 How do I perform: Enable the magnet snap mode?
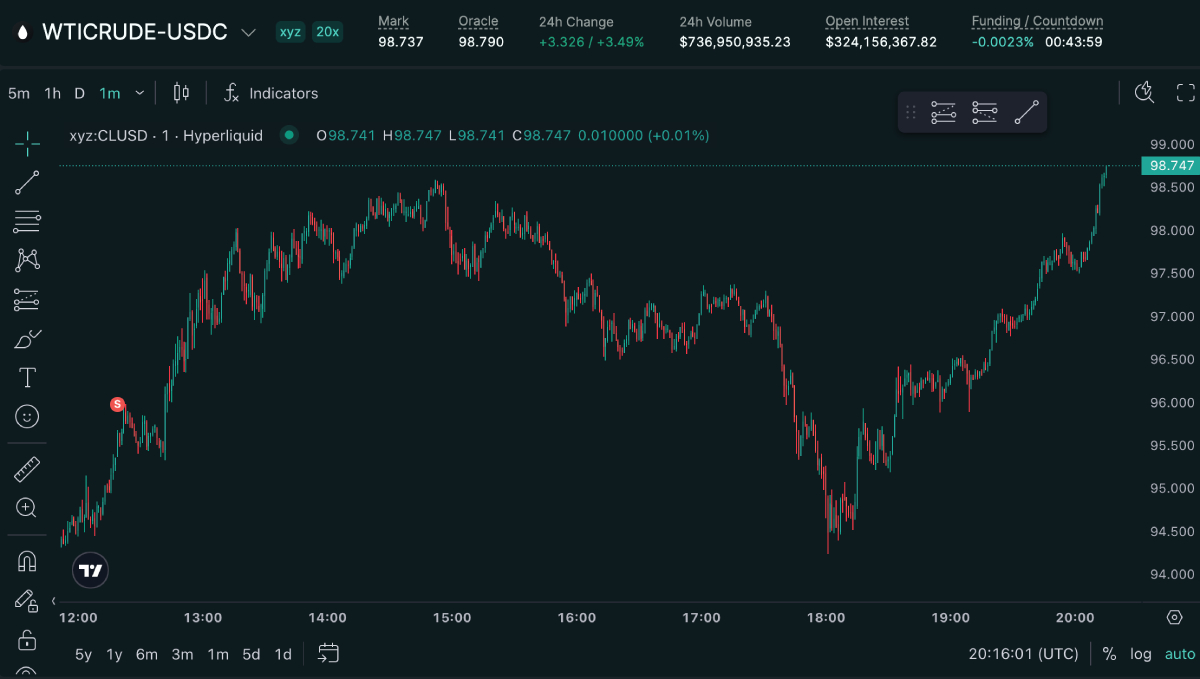click(x=27, y=562)
